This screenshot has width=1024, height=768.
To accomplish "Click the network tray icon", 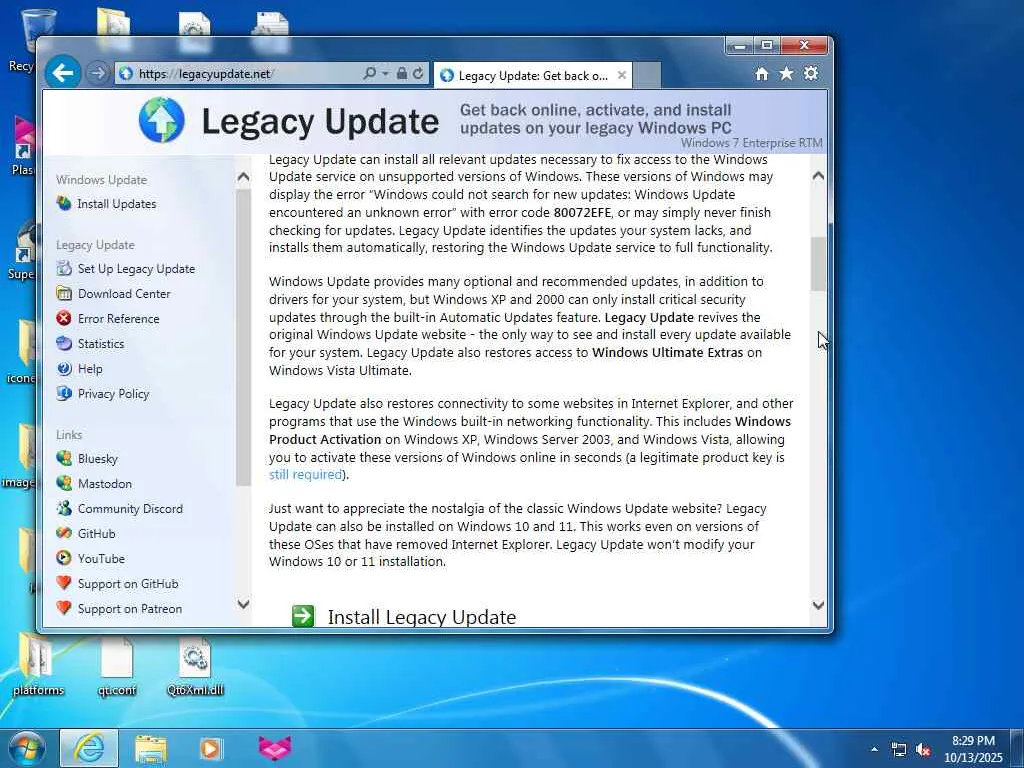I will pos(899,750).
